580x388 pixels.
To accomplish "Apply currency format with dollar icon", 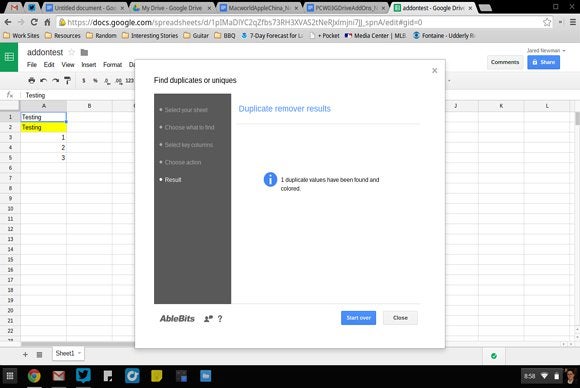I will click(x=84, y=80).
